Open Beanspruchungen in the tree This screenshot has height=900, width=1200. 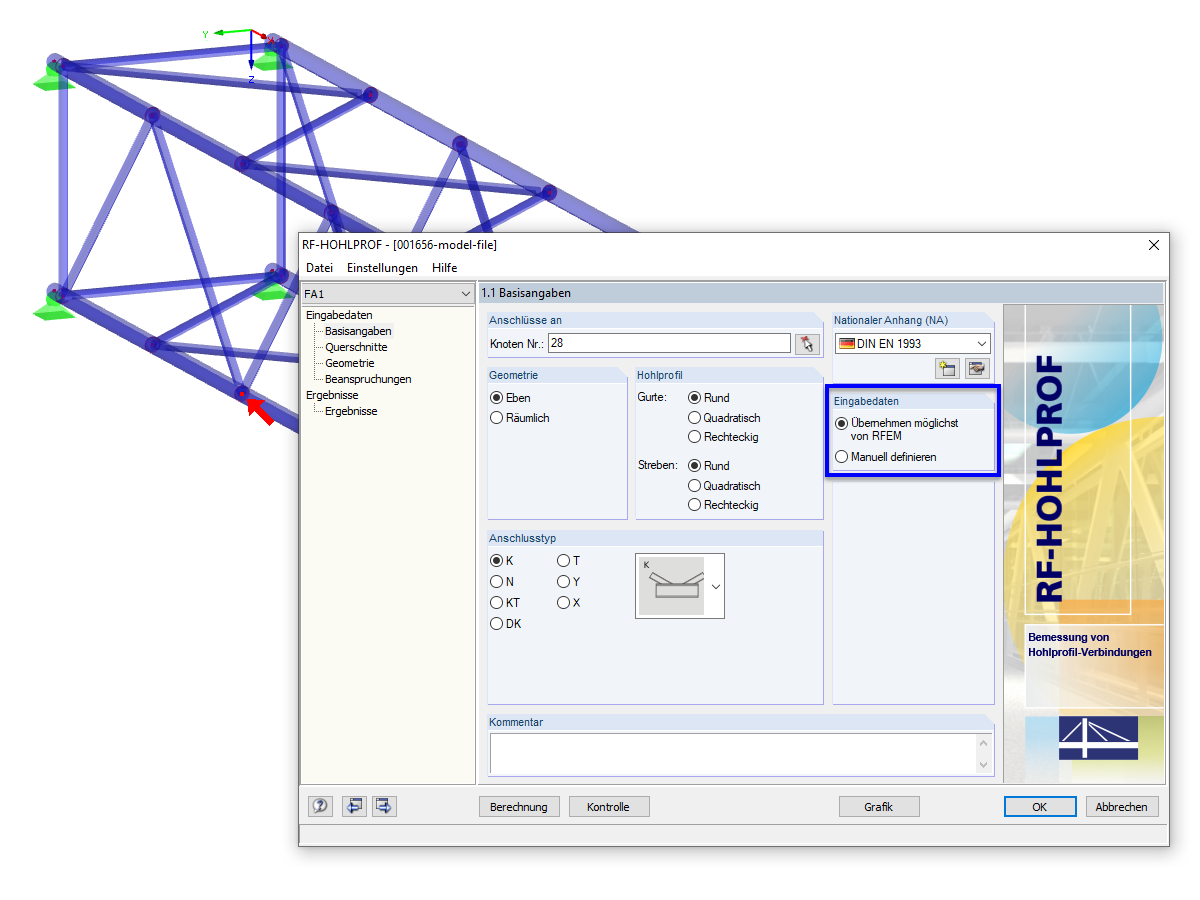pos(368,379)
